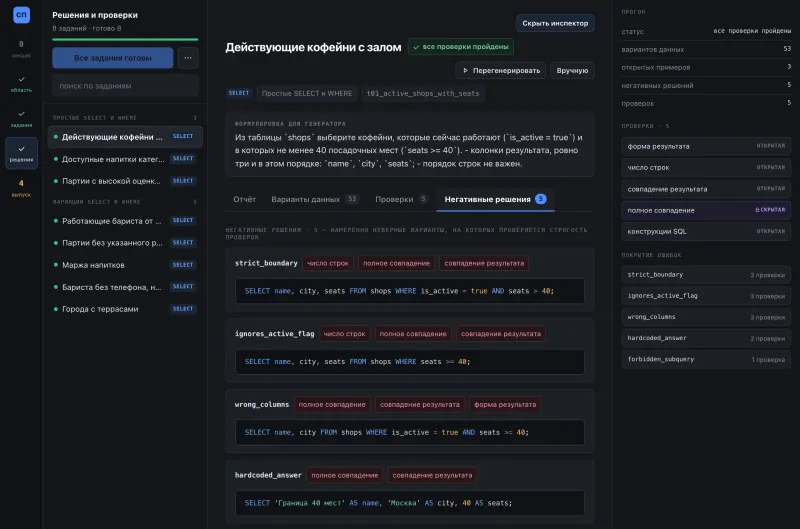Select task Партии без указанного р...
This screenshot has height=529, width=800.
(x=125, y=242)
